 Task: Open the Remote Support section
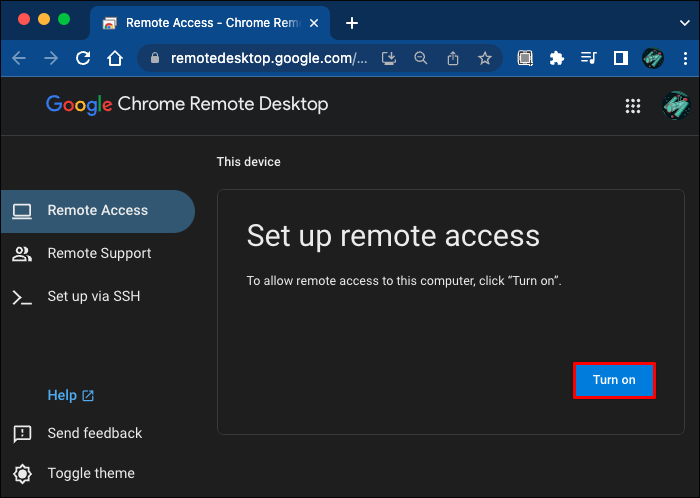(x=99, y=253)
